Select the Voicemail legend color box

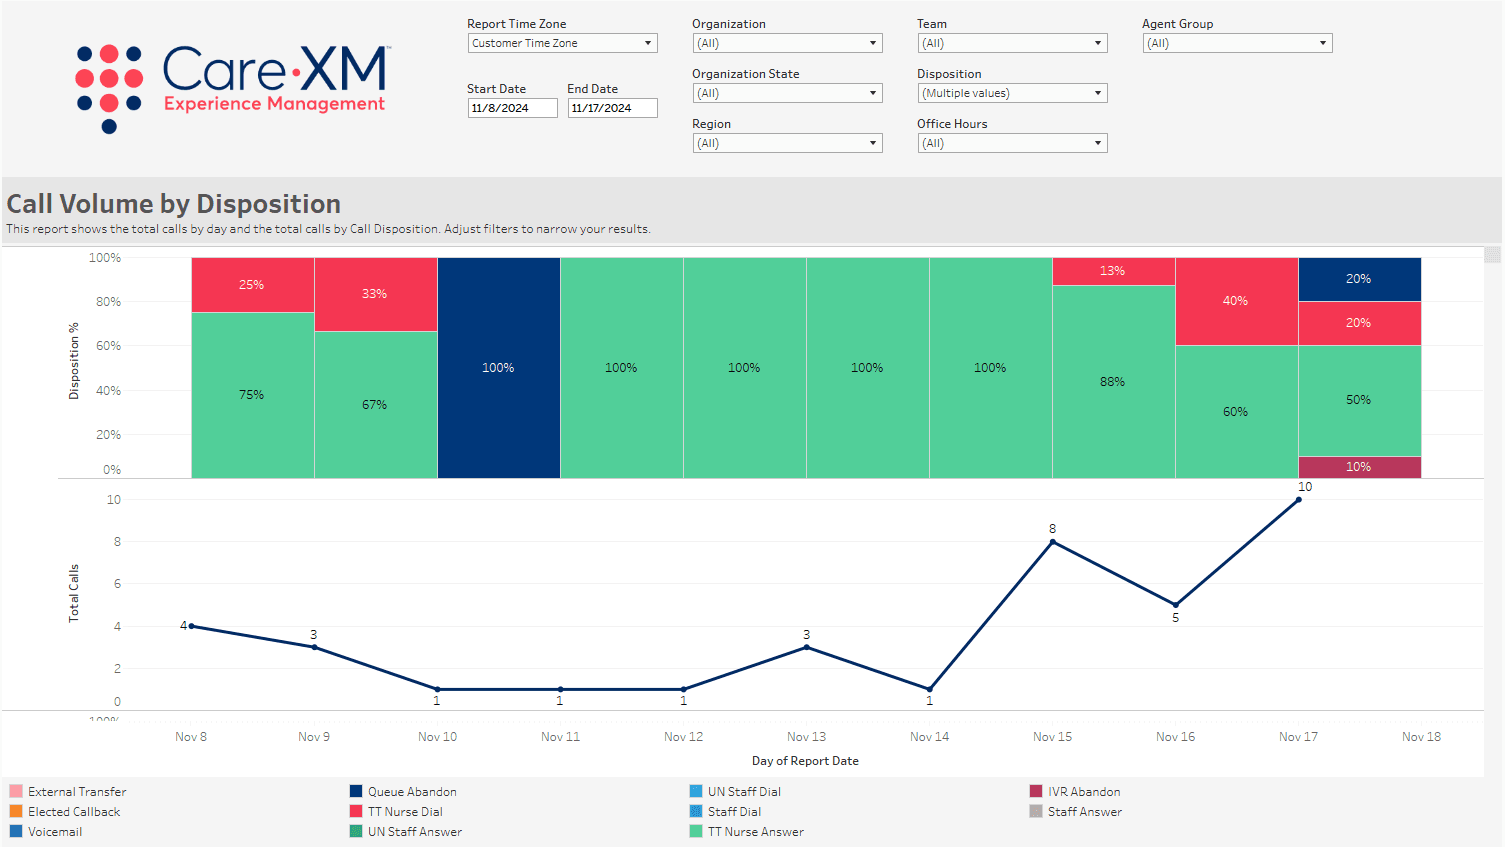pyautogui.click(x=16, y=831)
